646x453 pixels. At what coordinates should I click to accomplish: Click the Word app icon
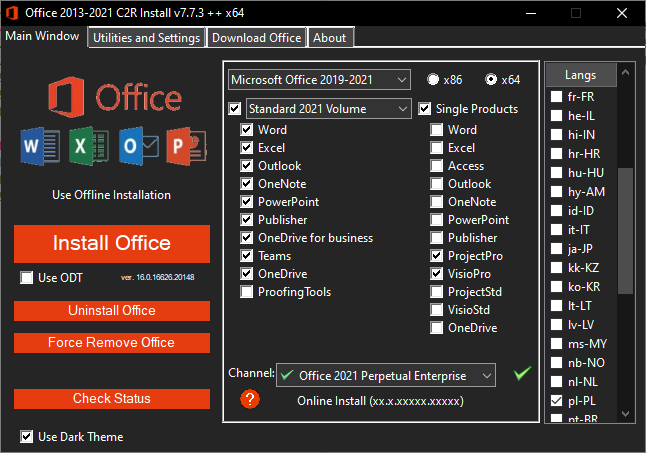tap(40, 146)
